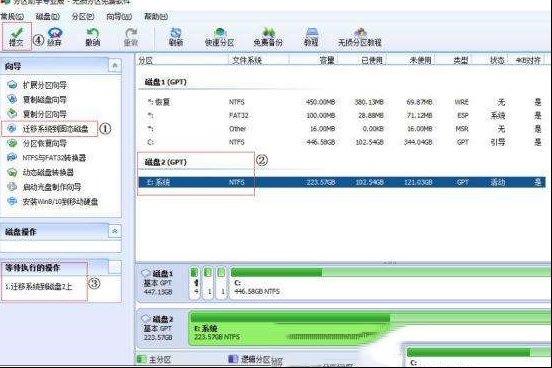The image size is (552, 368).
Task: Open the 分区 menu
Action: 83,16
